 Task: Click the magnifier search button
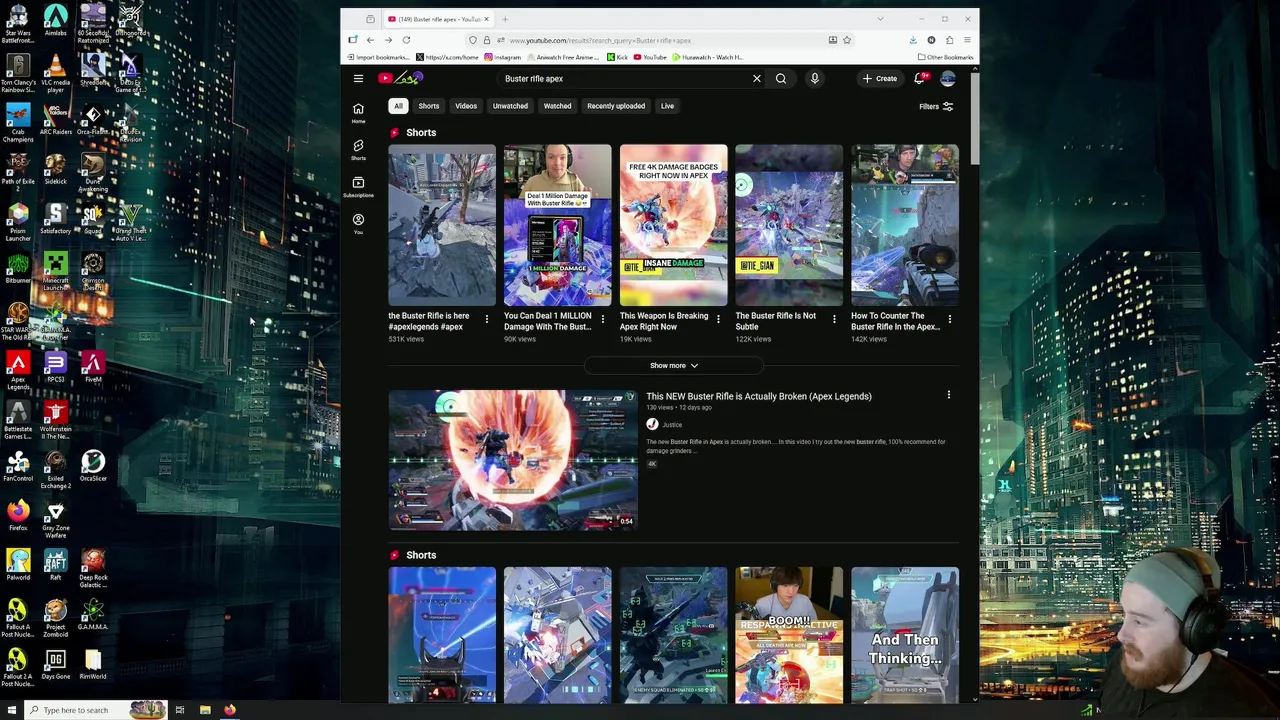click(781, 78)
